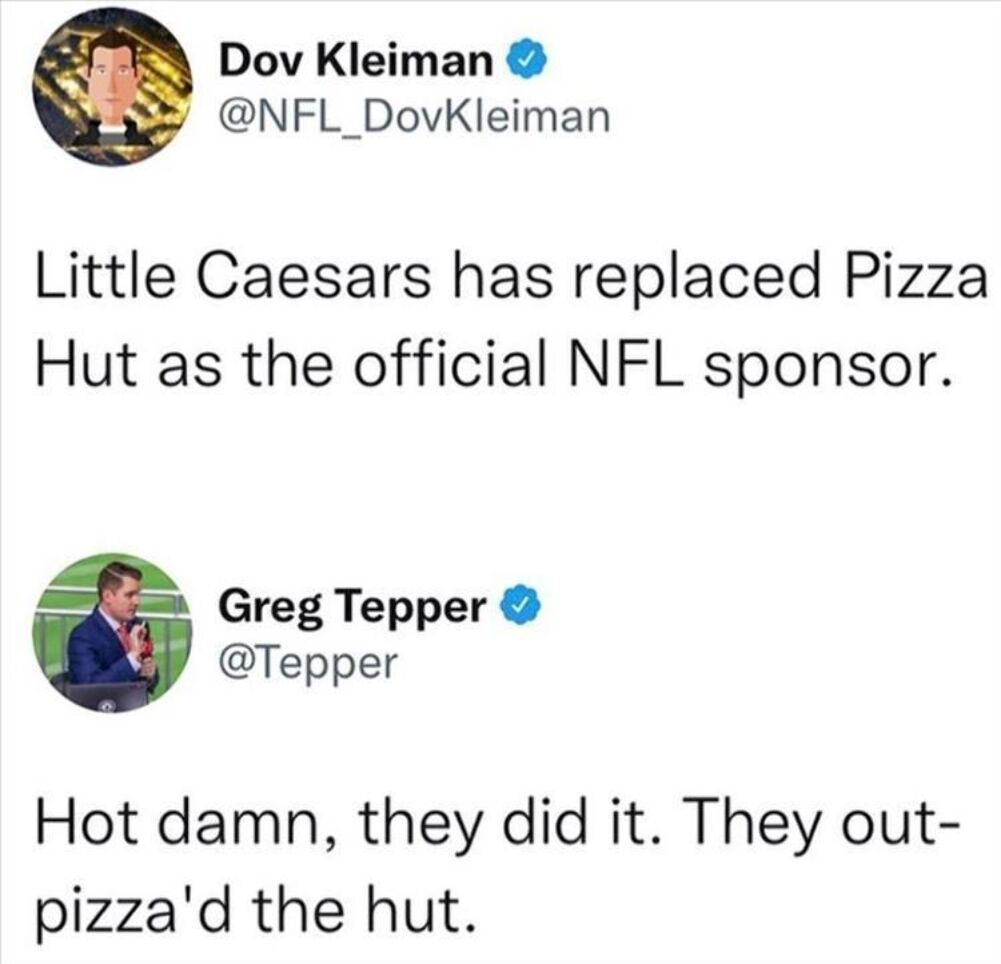Click the word "sponsor." in the tweet

(820, 367)
